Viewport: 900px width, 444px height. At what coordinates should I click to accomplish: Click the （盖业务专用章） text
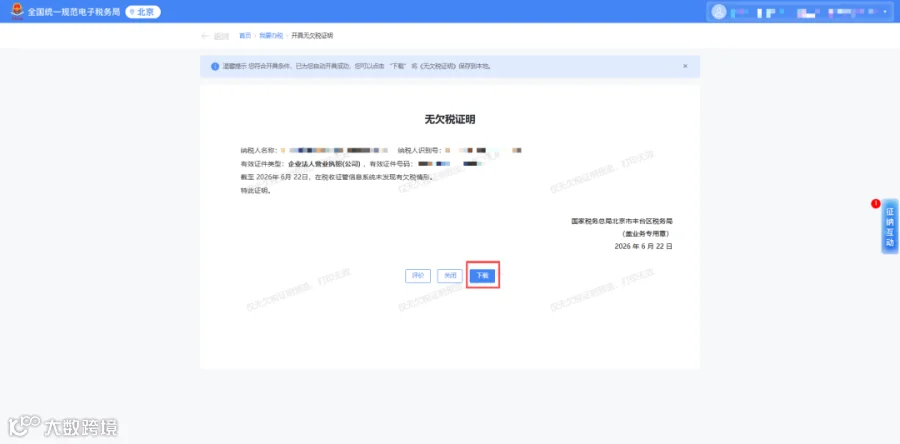pos(645,233)
